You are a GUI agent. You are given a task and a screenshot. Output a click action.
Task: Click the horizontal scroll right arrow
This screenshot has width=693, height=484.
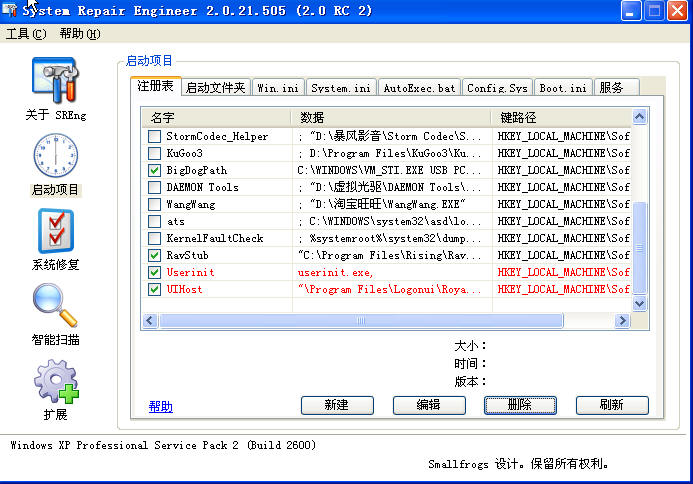[x=622, y=320]
